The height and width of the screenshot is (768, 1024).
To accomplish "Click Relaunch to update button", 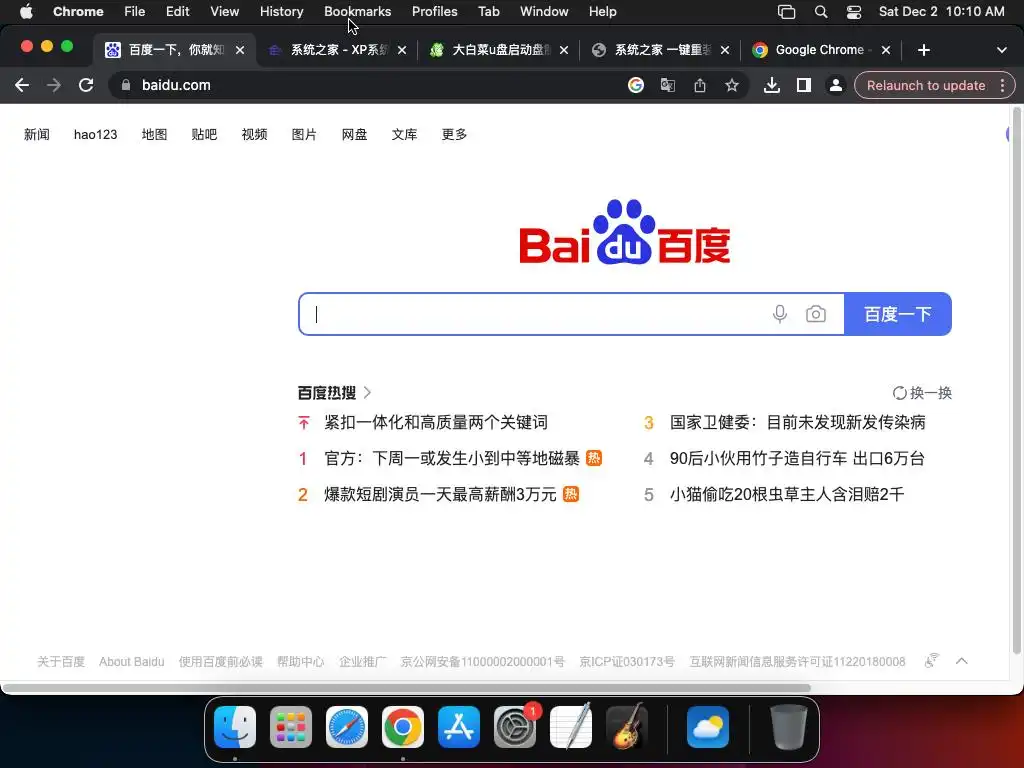I will (925, 85).
